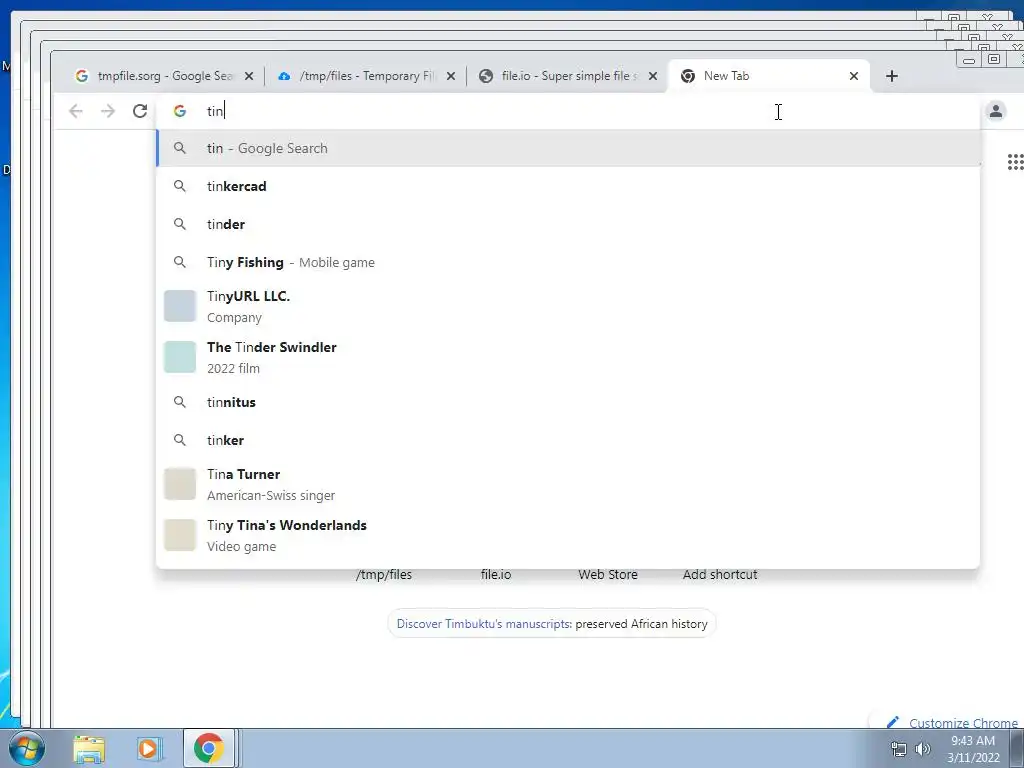Open the Chrome profile avatar menu
Screen dimensions: 1024x768
click(x=995, y=111)
